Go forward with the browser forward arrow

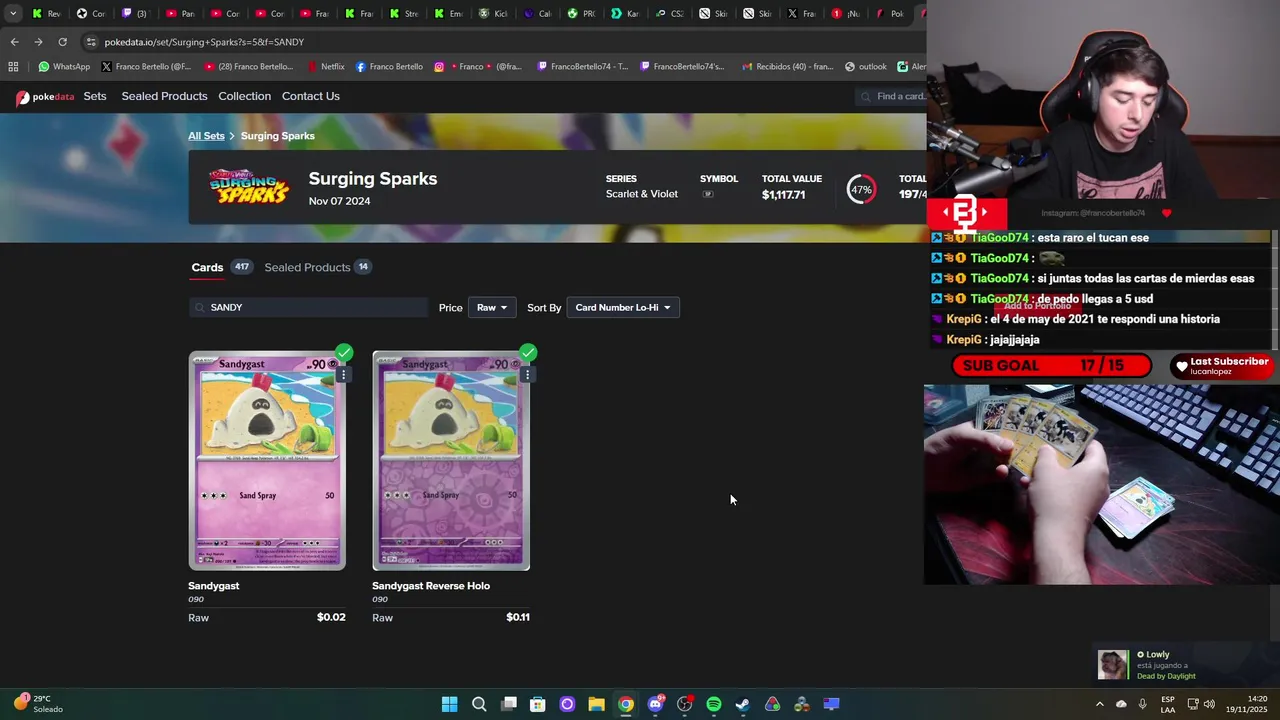pyautogui.click(x=38, y=42)
